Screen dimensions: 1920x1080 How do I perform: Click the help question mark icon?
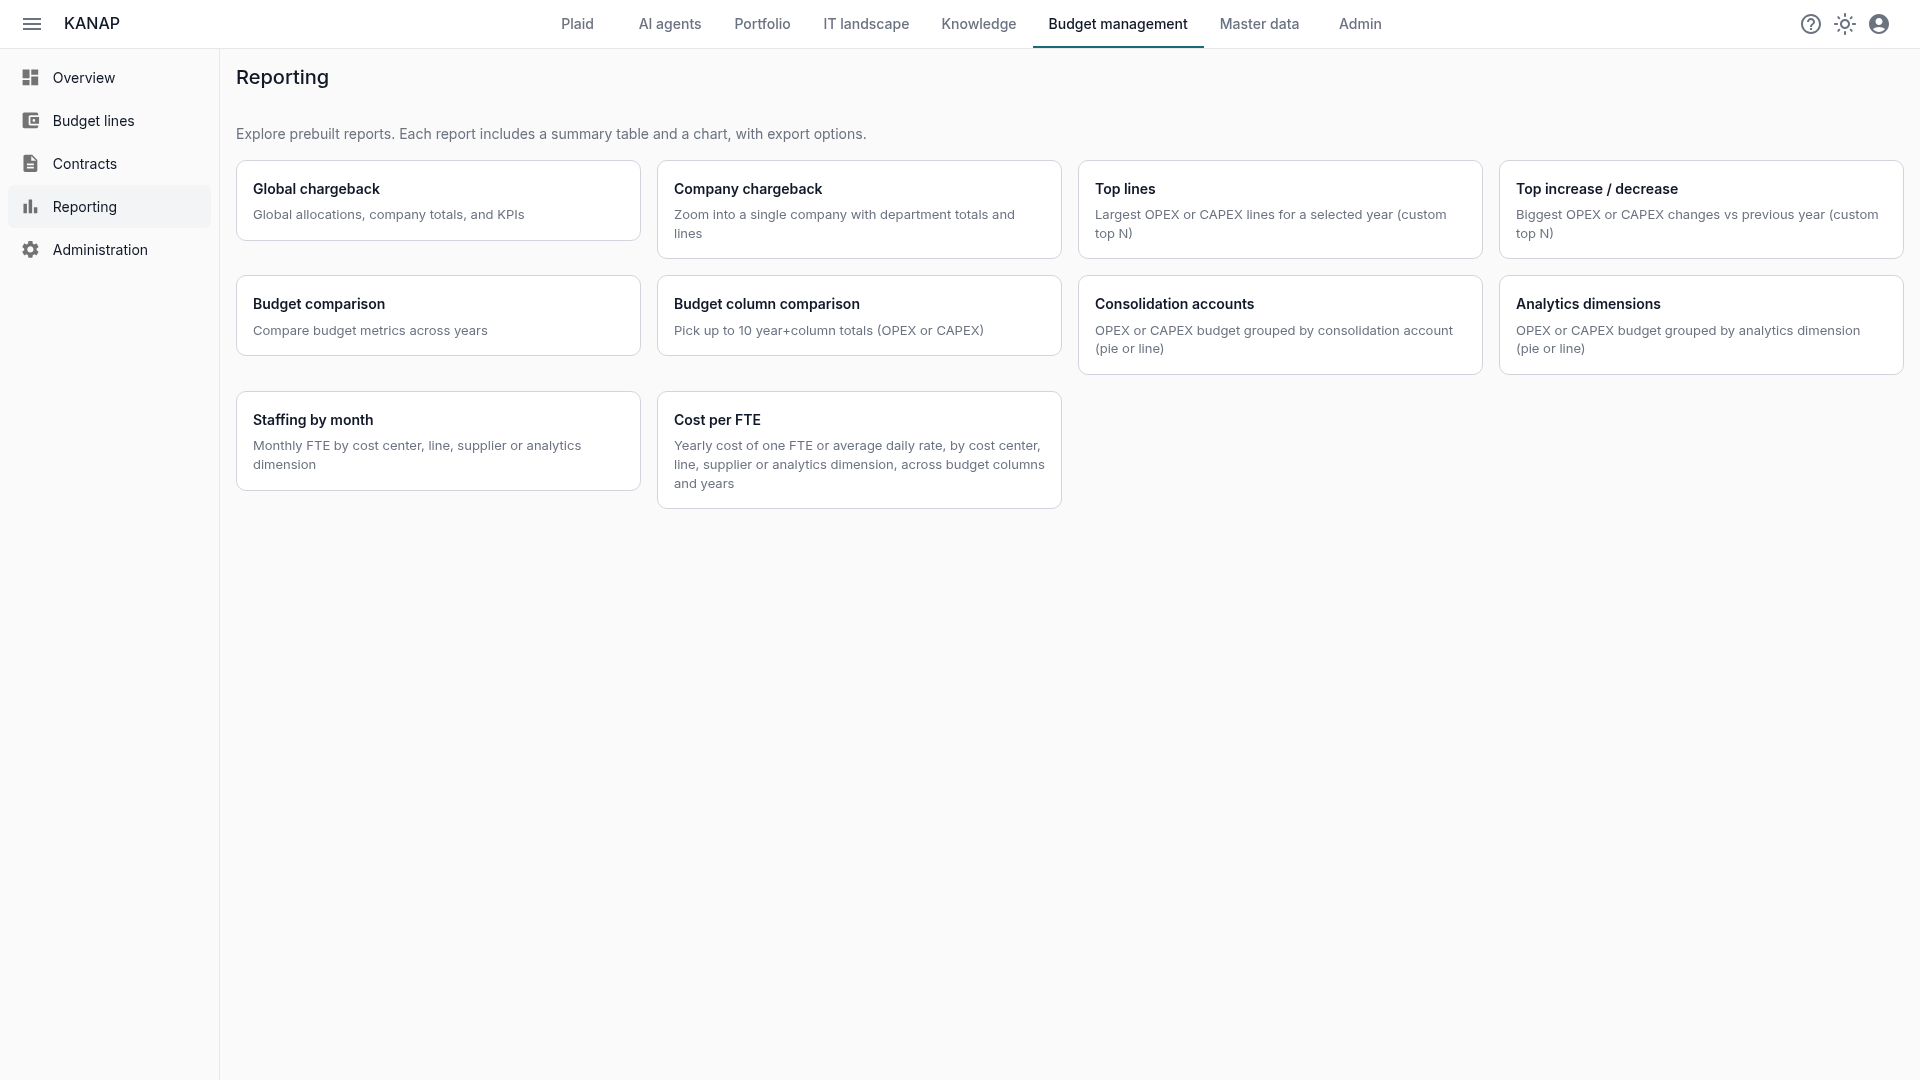coord(1811,24)
